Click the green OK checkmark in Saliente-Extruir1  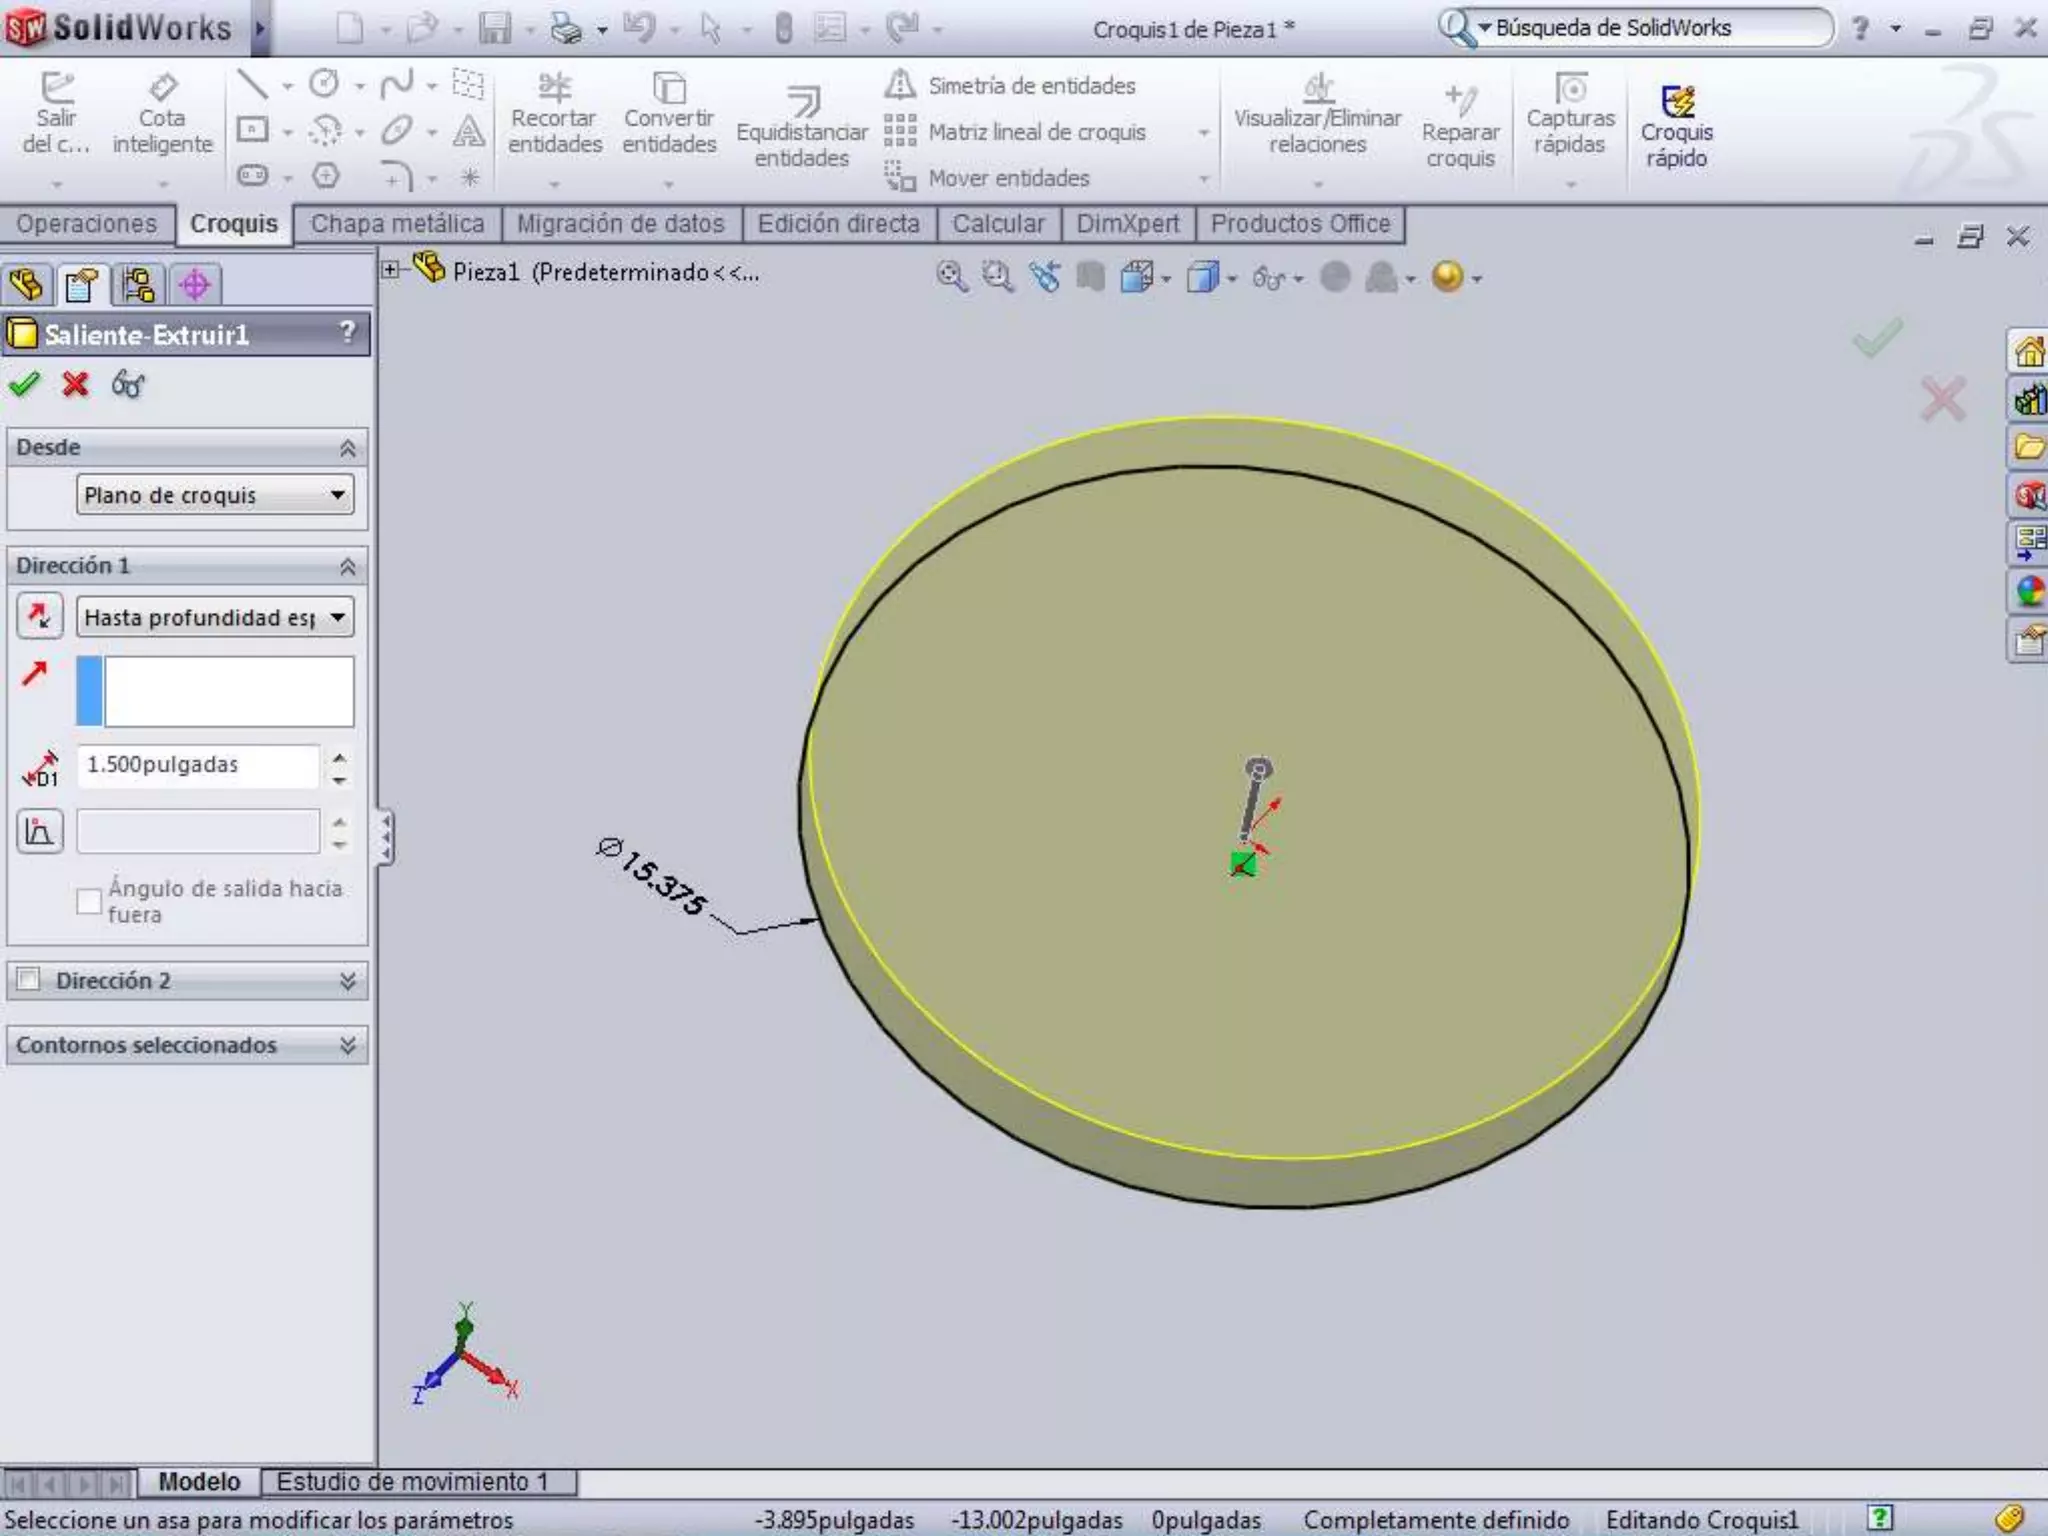[x=25, y=384]
